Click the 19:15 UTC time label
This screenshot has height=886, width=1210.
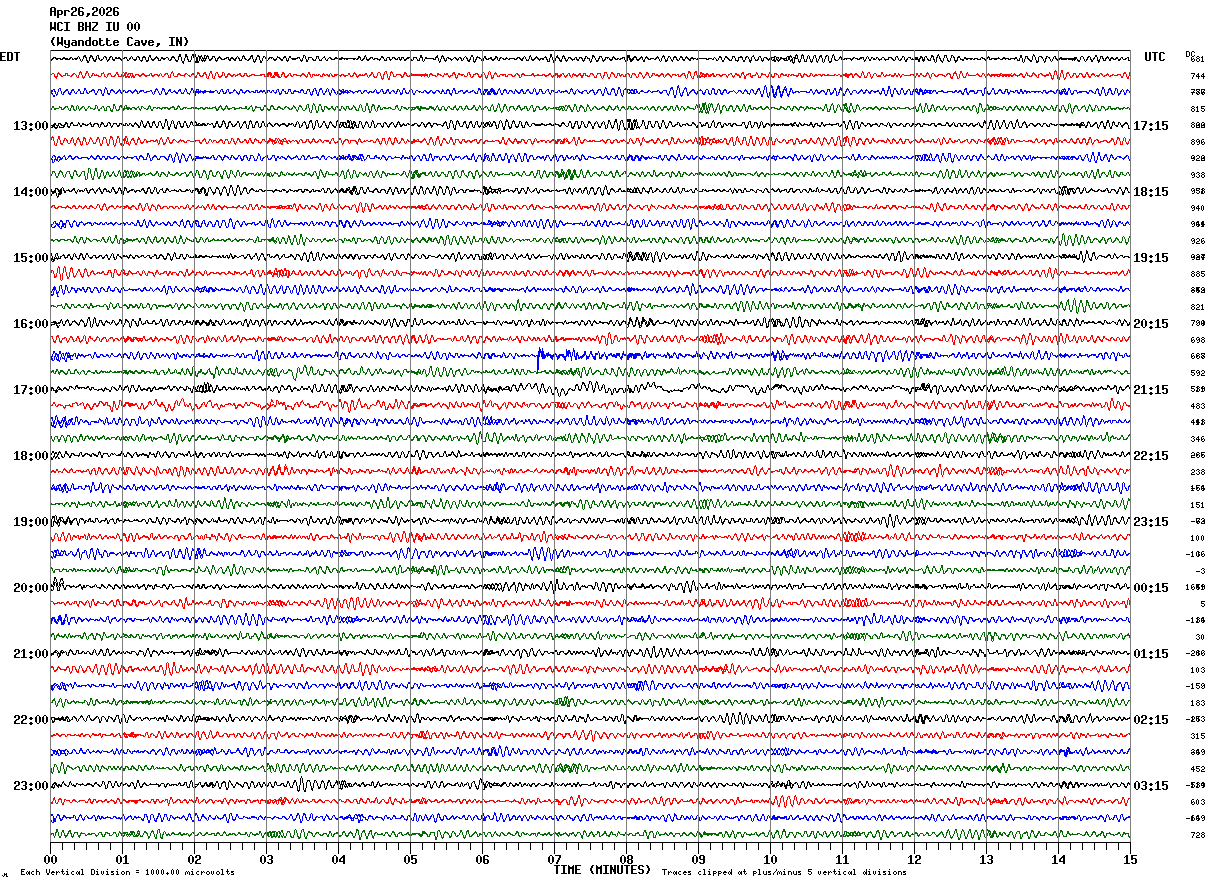[x=1152, y=258]
